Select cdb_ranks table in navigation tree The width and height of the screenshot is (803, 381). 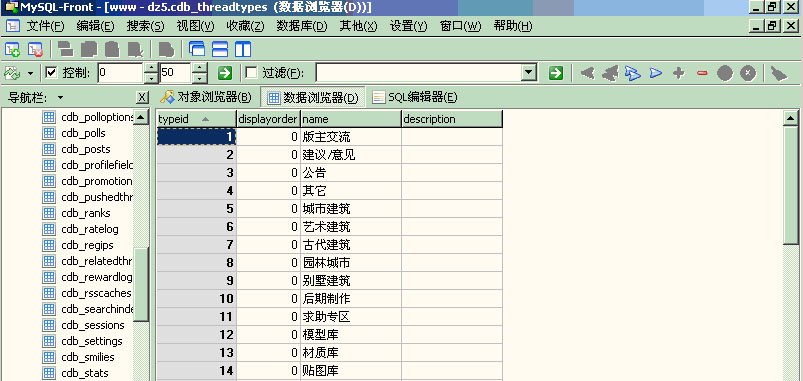coord(86,213)
